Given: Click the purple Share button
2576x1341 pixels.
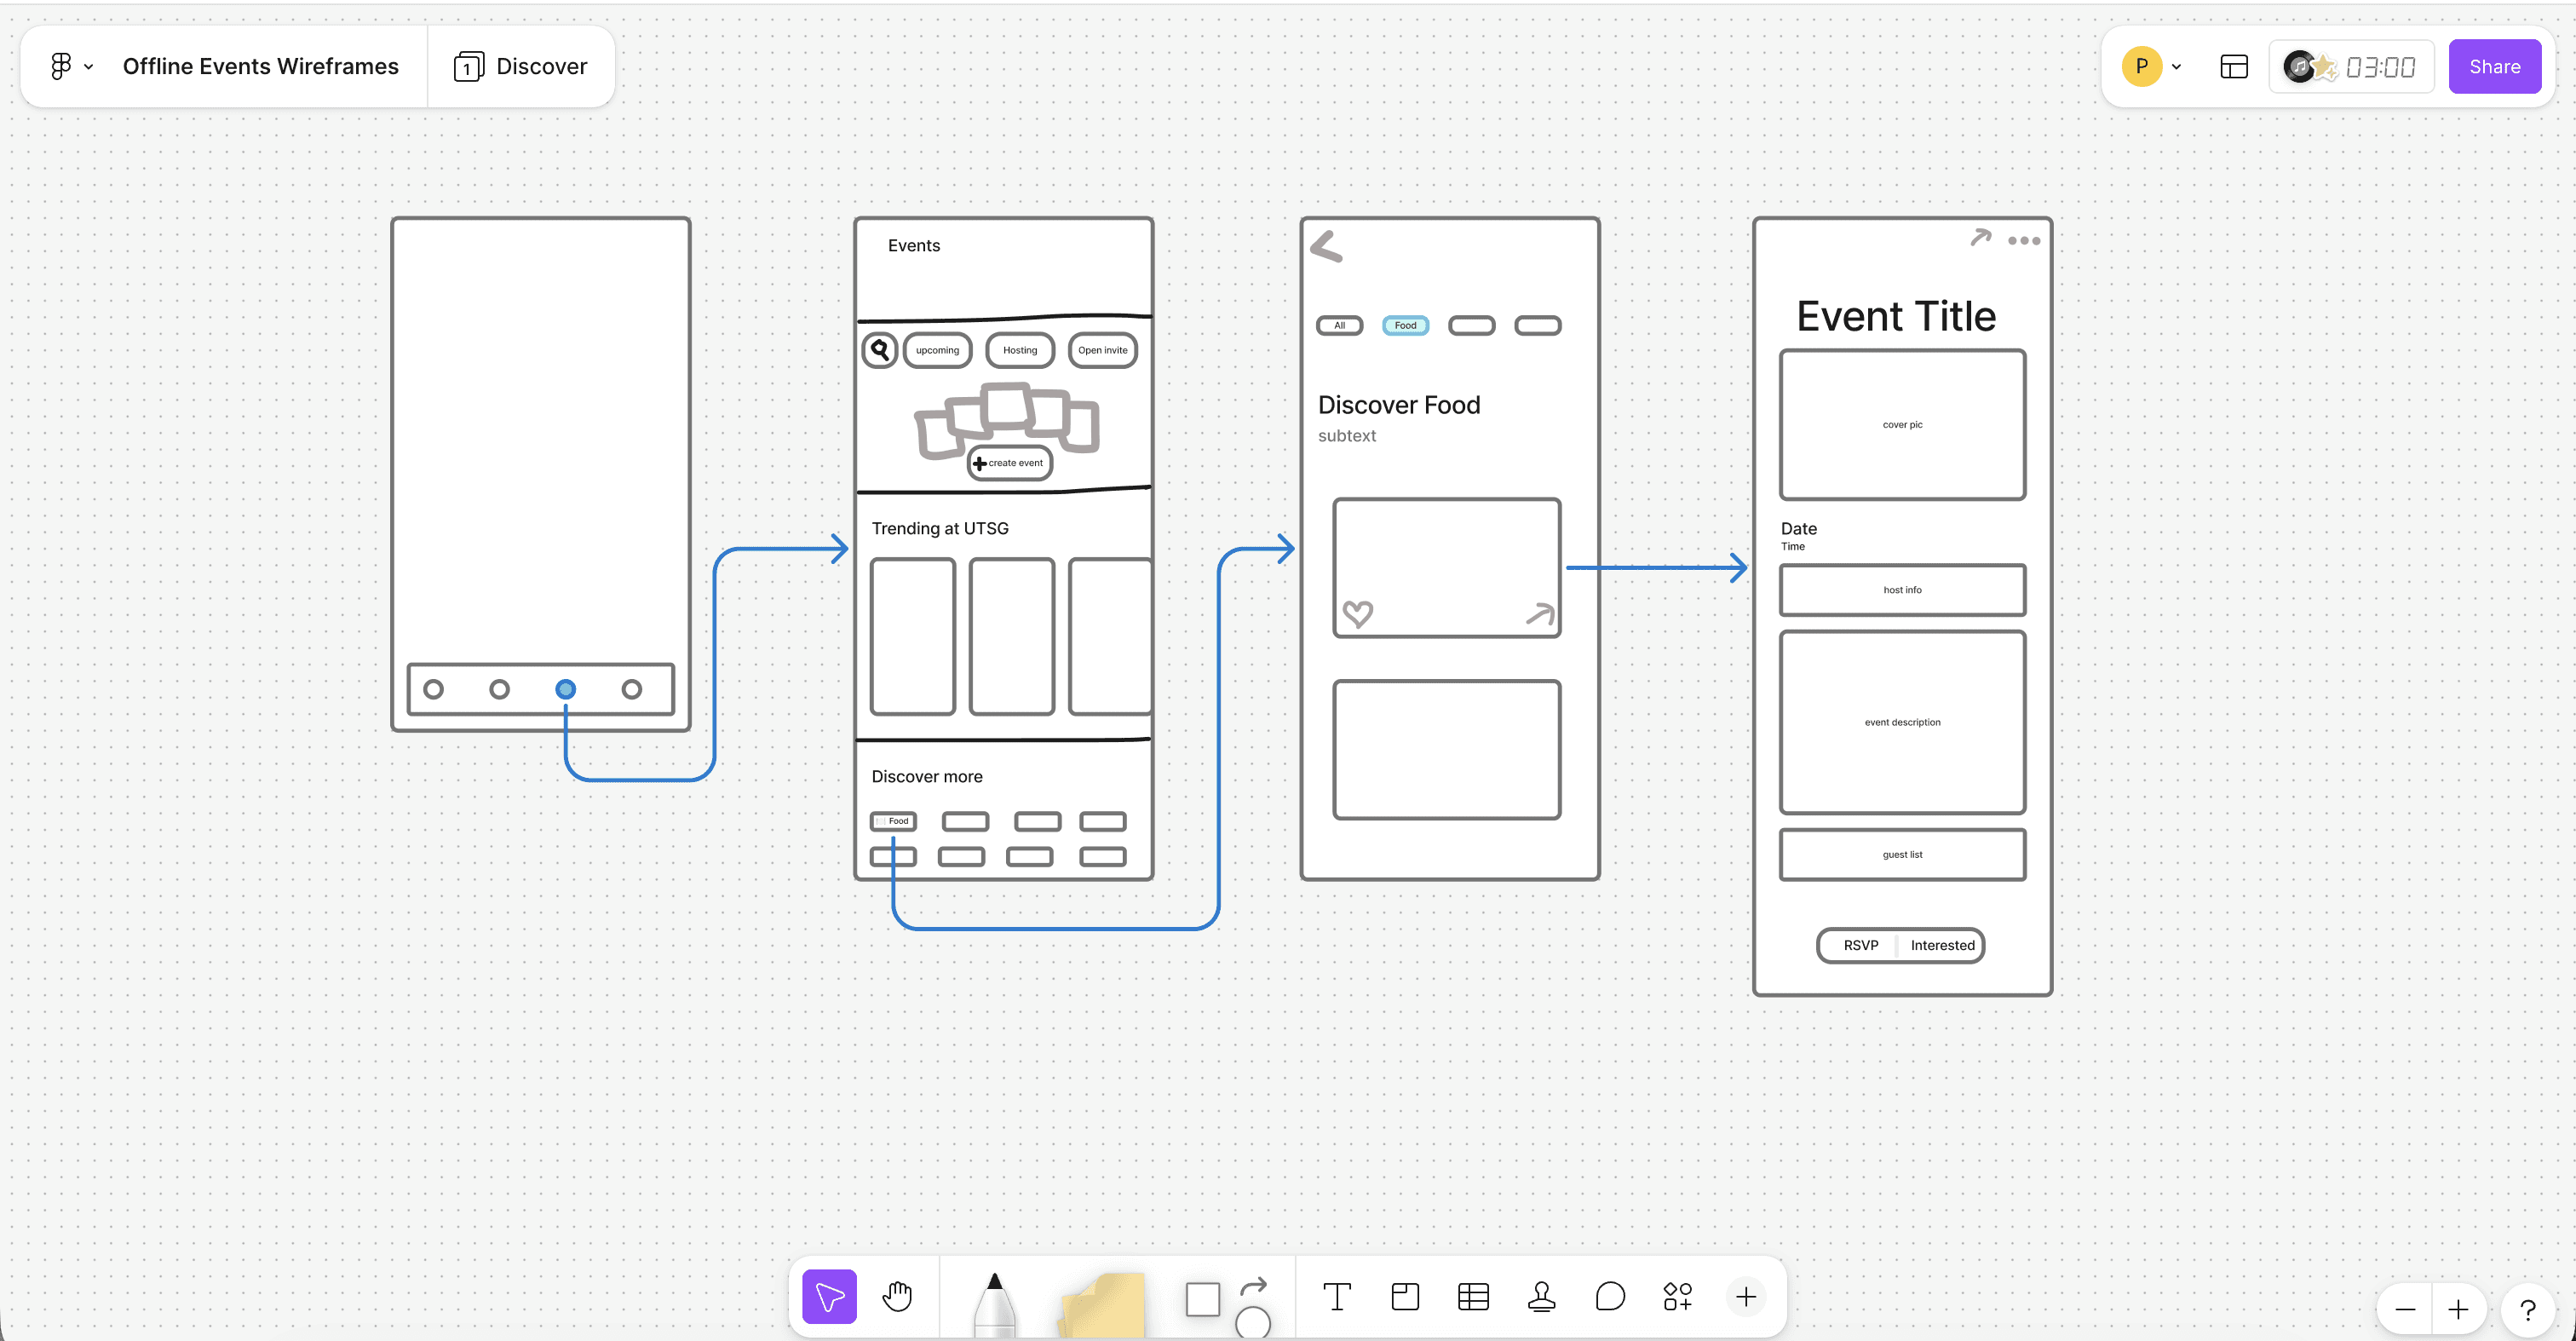Looking at the screenshot, I should coord(2494,67).
